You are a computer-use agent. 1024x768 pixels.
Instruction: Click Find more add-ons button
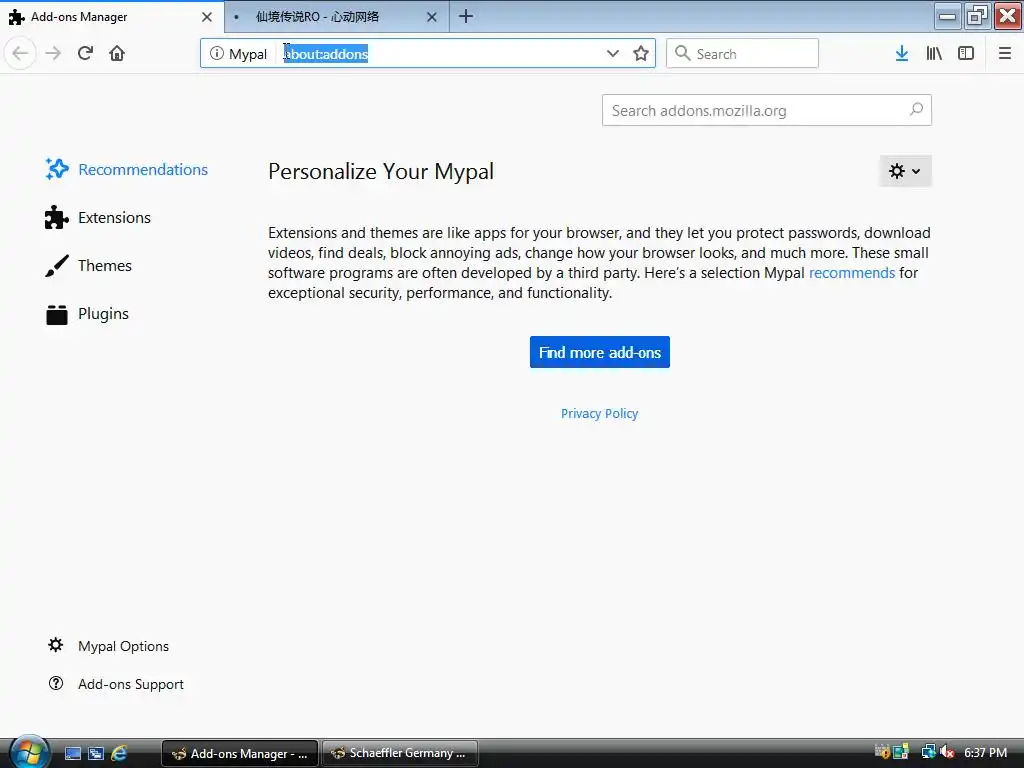[x=600, y=352]
